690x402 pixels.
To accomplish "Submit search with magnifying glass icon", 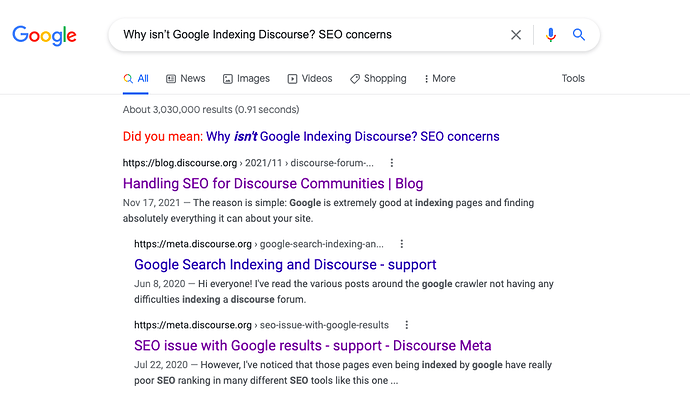I will click(x=579, y=34).
